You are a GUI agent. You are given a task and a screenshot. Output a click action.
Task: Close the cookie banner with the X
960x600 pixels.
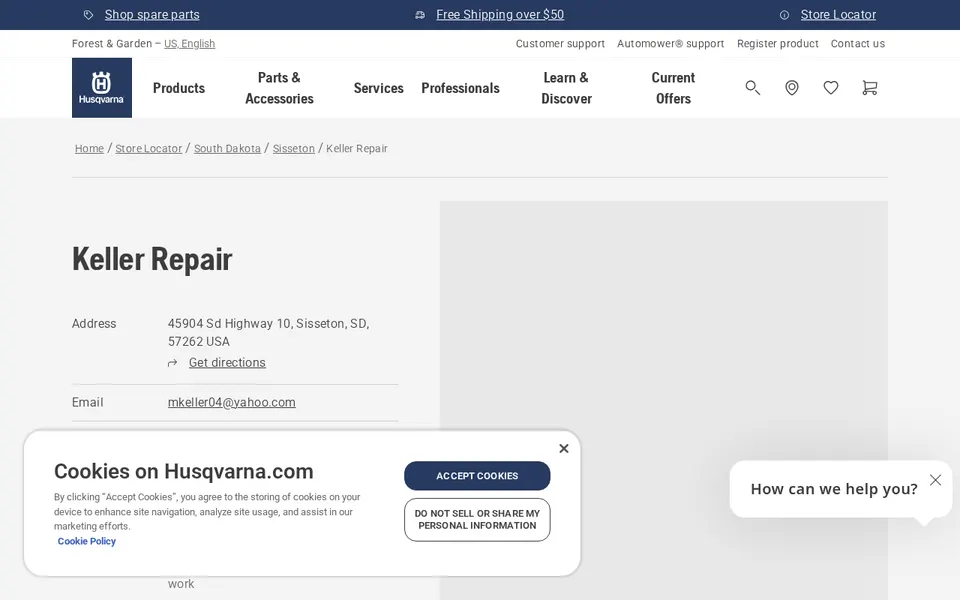pos(564,449)
